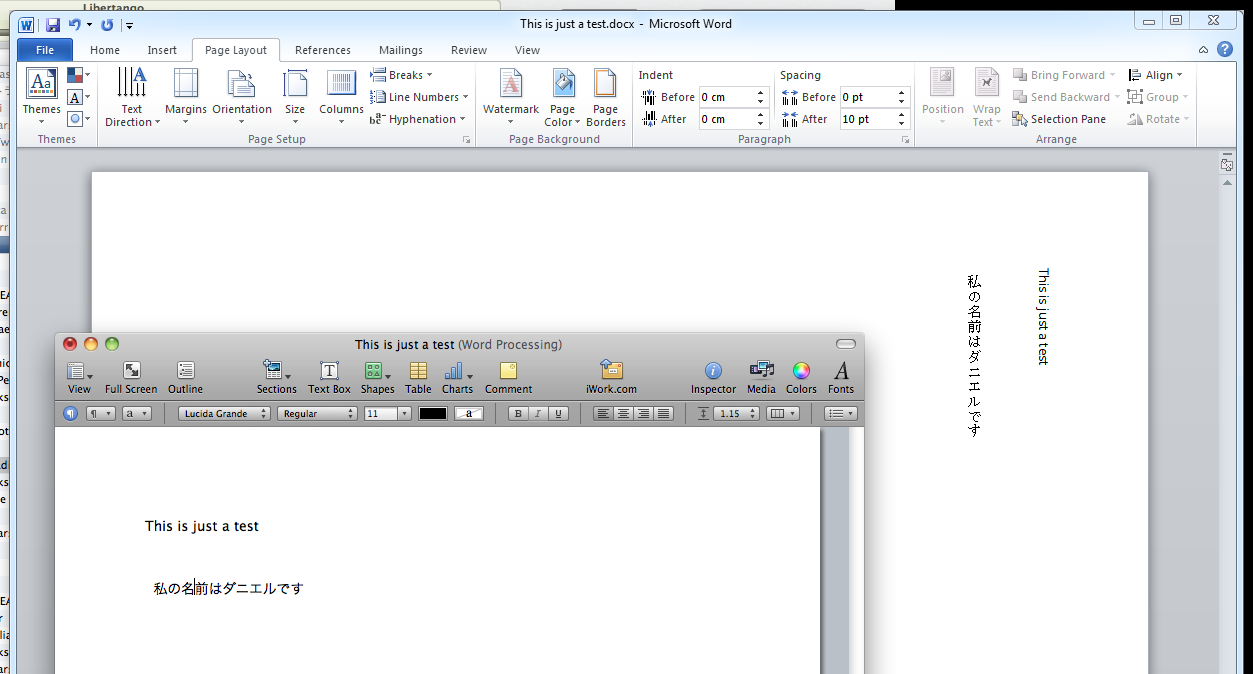
Task: Click iWork.com share icon
Action: [x=611, y=378]
